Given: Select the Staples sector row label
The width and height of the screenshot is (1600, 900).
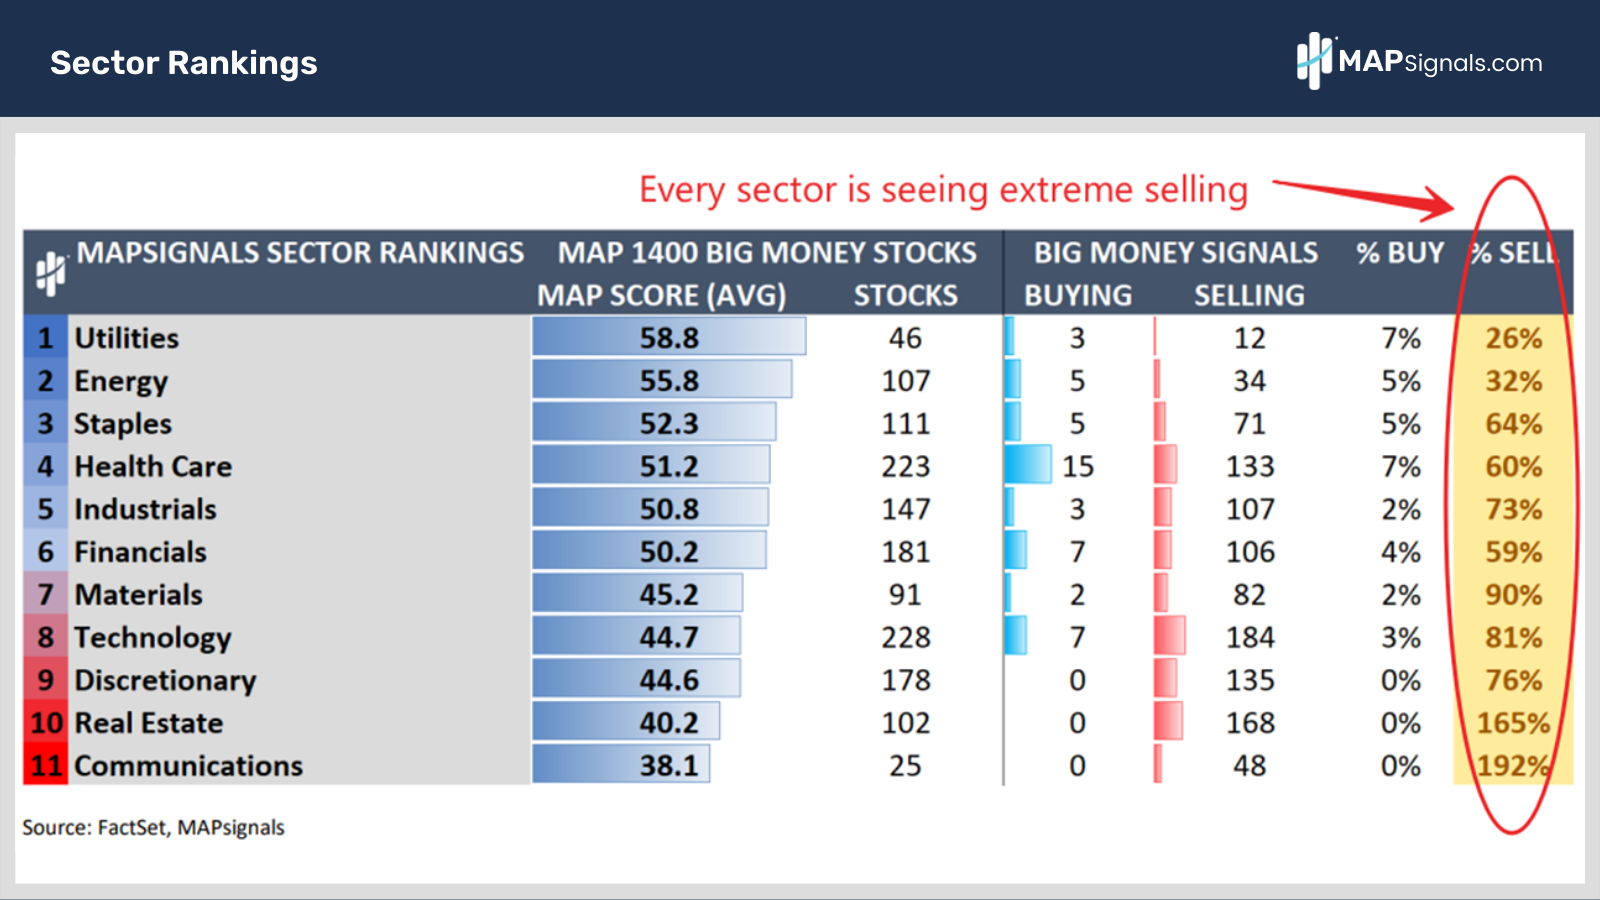Looking at the screenshot, I should coord(123,425).
